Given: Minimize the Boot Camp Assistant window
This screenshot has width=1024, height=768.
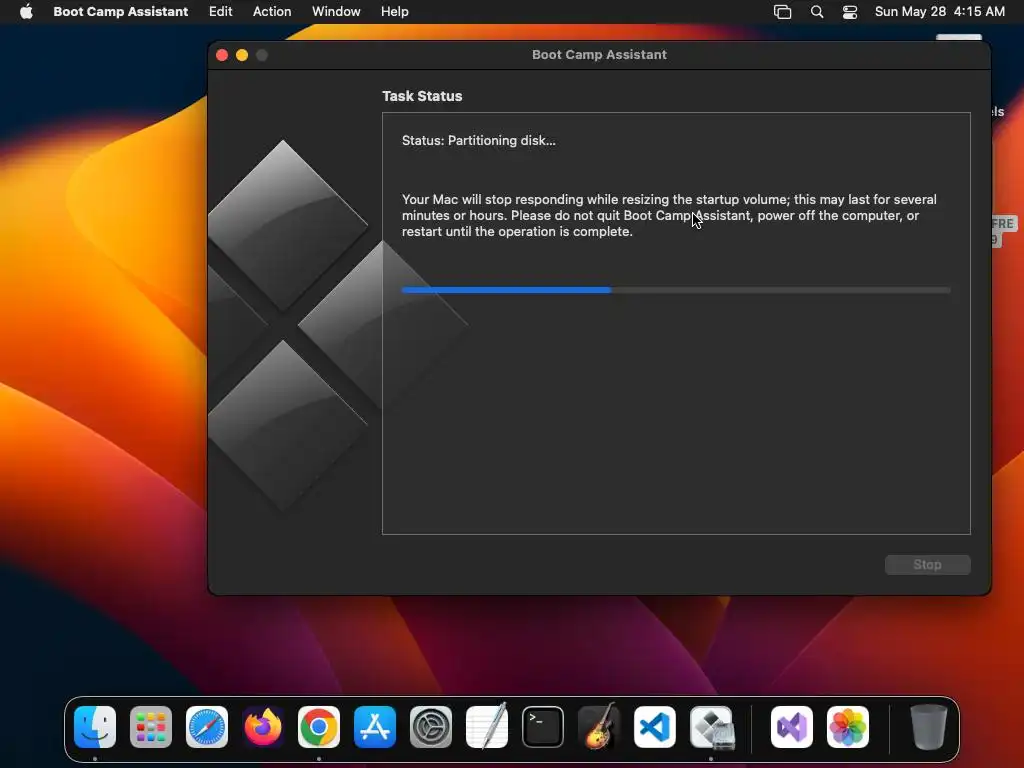Looking at the screenshot, I should pyautogui.click(x=242, y=56).
